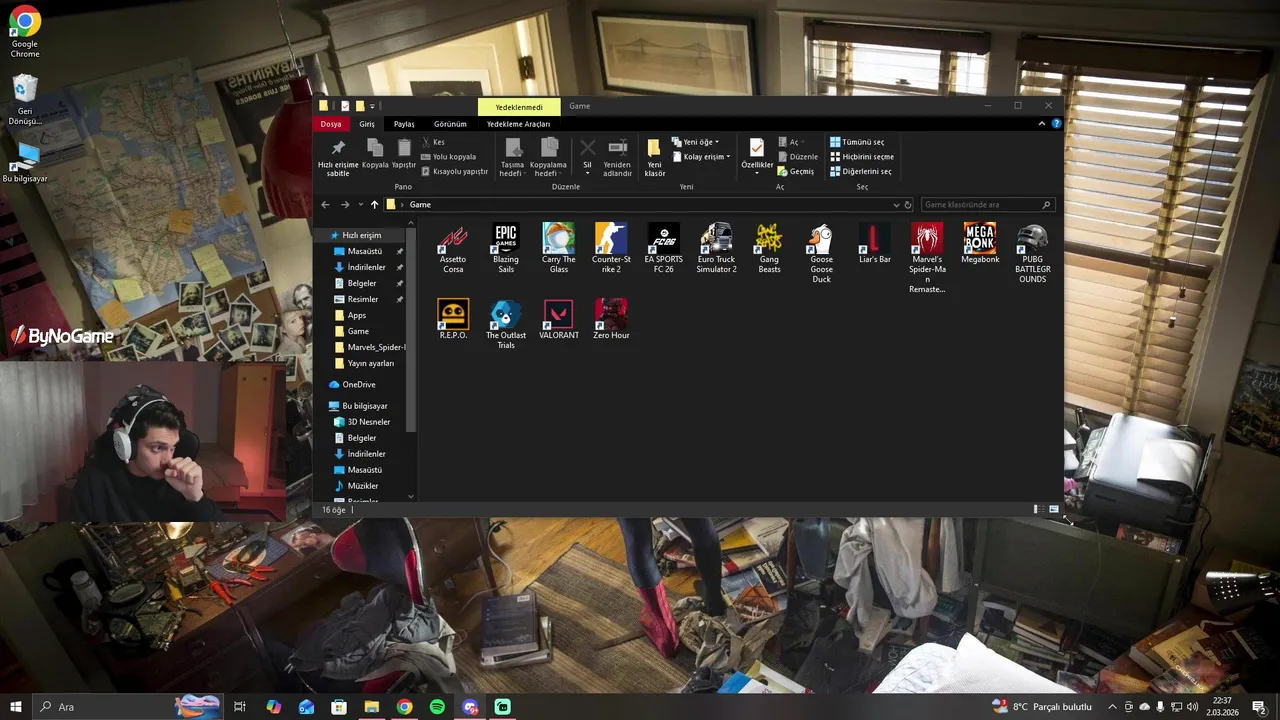Open Google Chrome desktop shortcut

click(x=25, y=33)
